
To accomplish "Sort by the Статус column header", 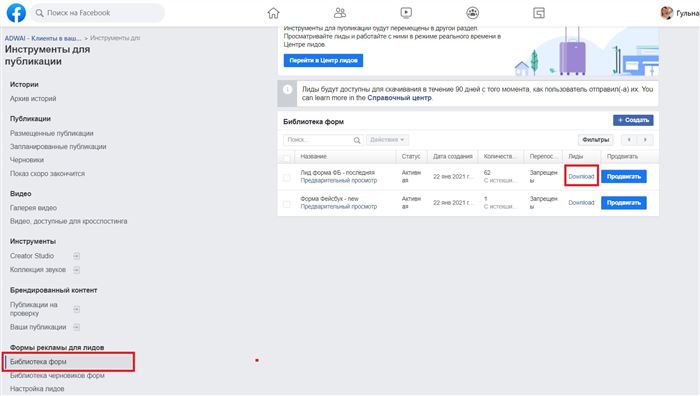I will click(x=411, y=157).
